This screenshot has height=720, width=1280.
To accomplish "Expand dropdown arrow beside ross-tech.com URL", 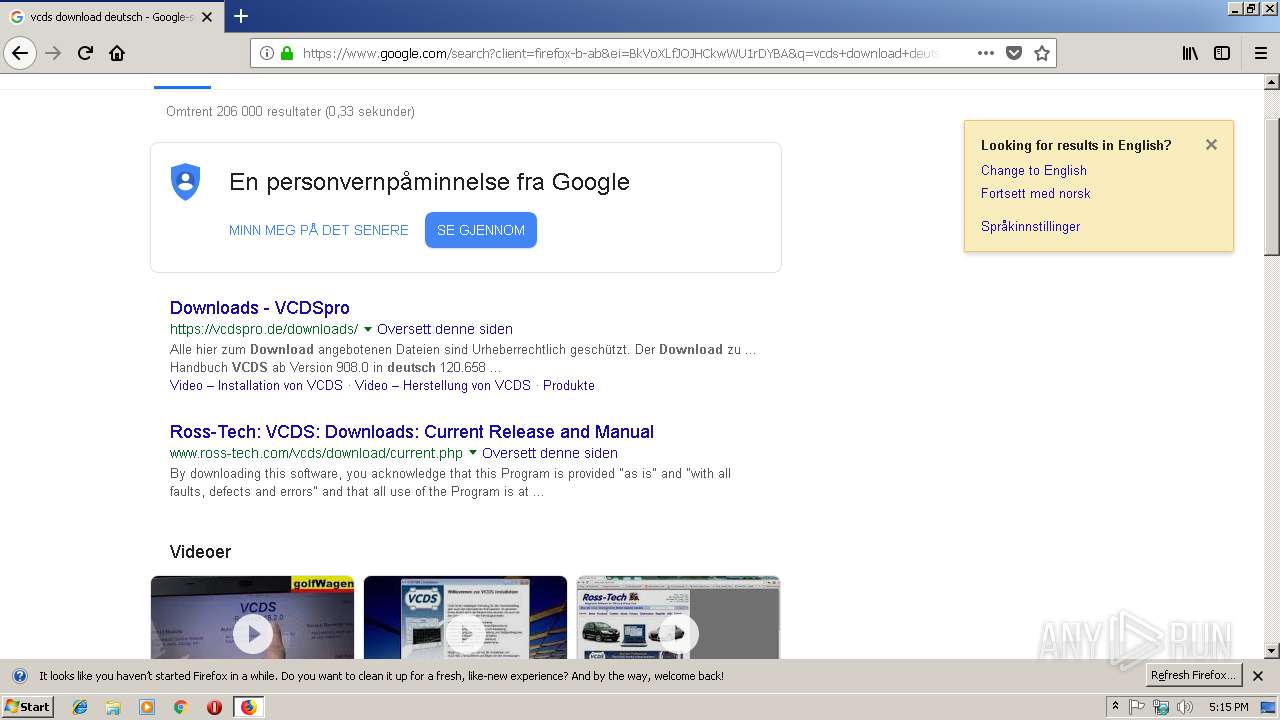I will pyautogui.click(x=473, y=453).
